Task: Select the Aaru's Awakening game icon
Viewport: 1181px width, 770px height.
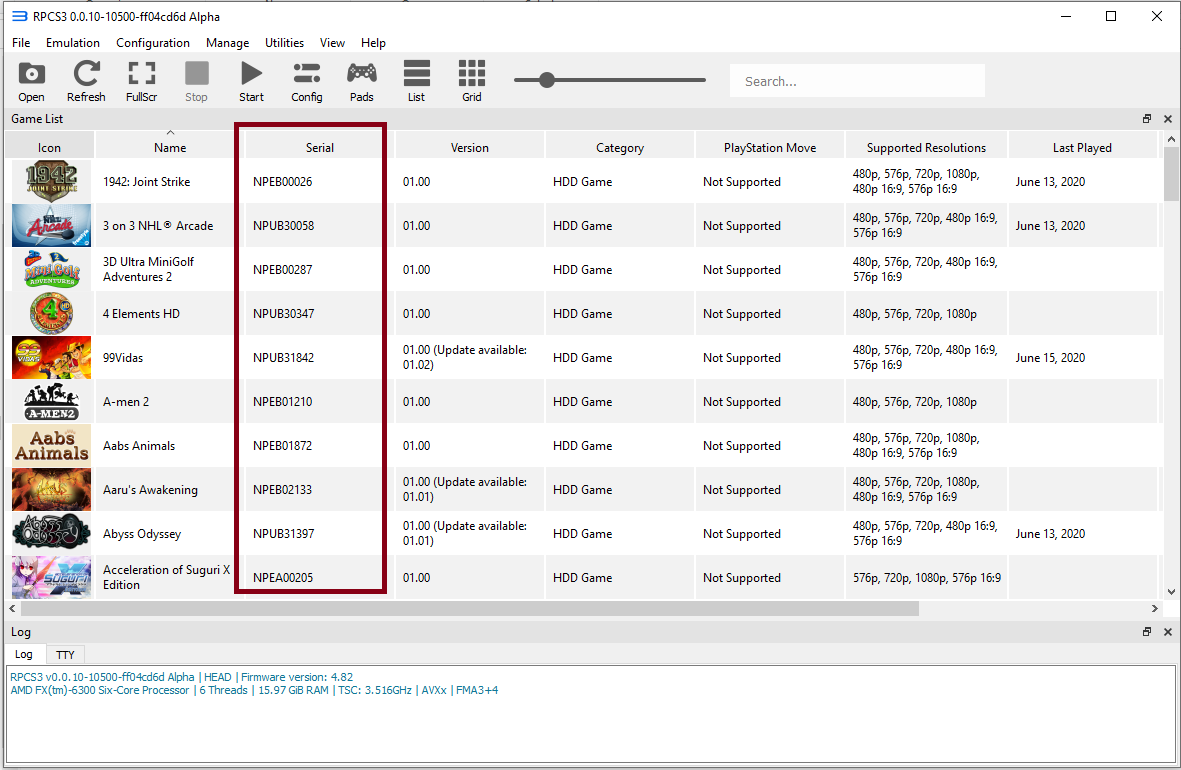Action: (x=51, y=490)
